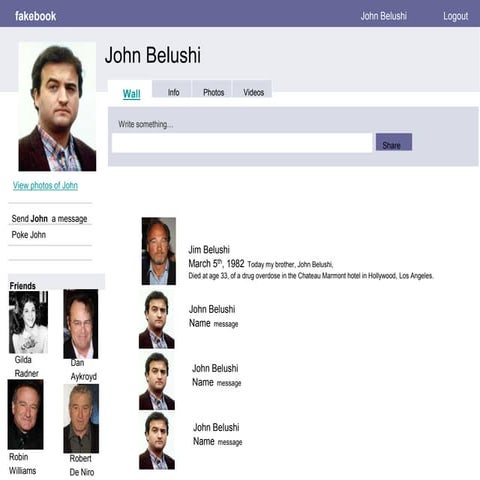The height and width of the screenshot is (480, 480).
Task: Click Poke John option
Action: 29,235
